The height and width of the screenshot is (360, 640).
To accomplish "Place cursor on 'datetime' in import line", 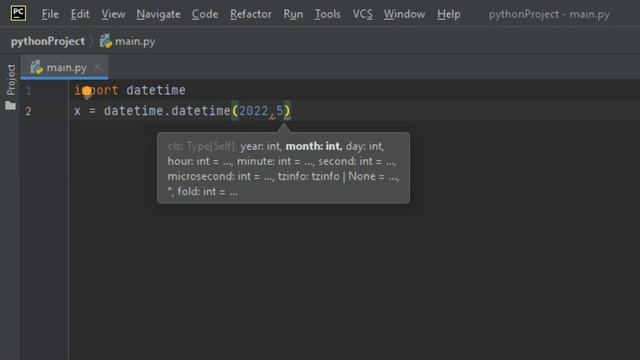I will [x=156, y=90].
